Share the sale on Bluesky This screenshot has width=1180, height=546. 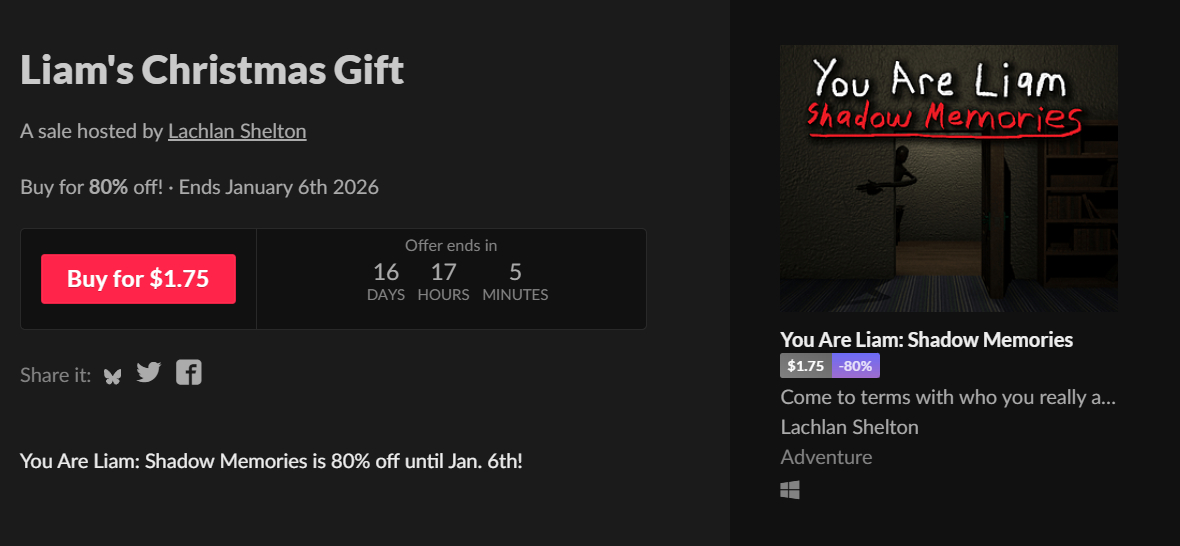[x=112, y=375]
